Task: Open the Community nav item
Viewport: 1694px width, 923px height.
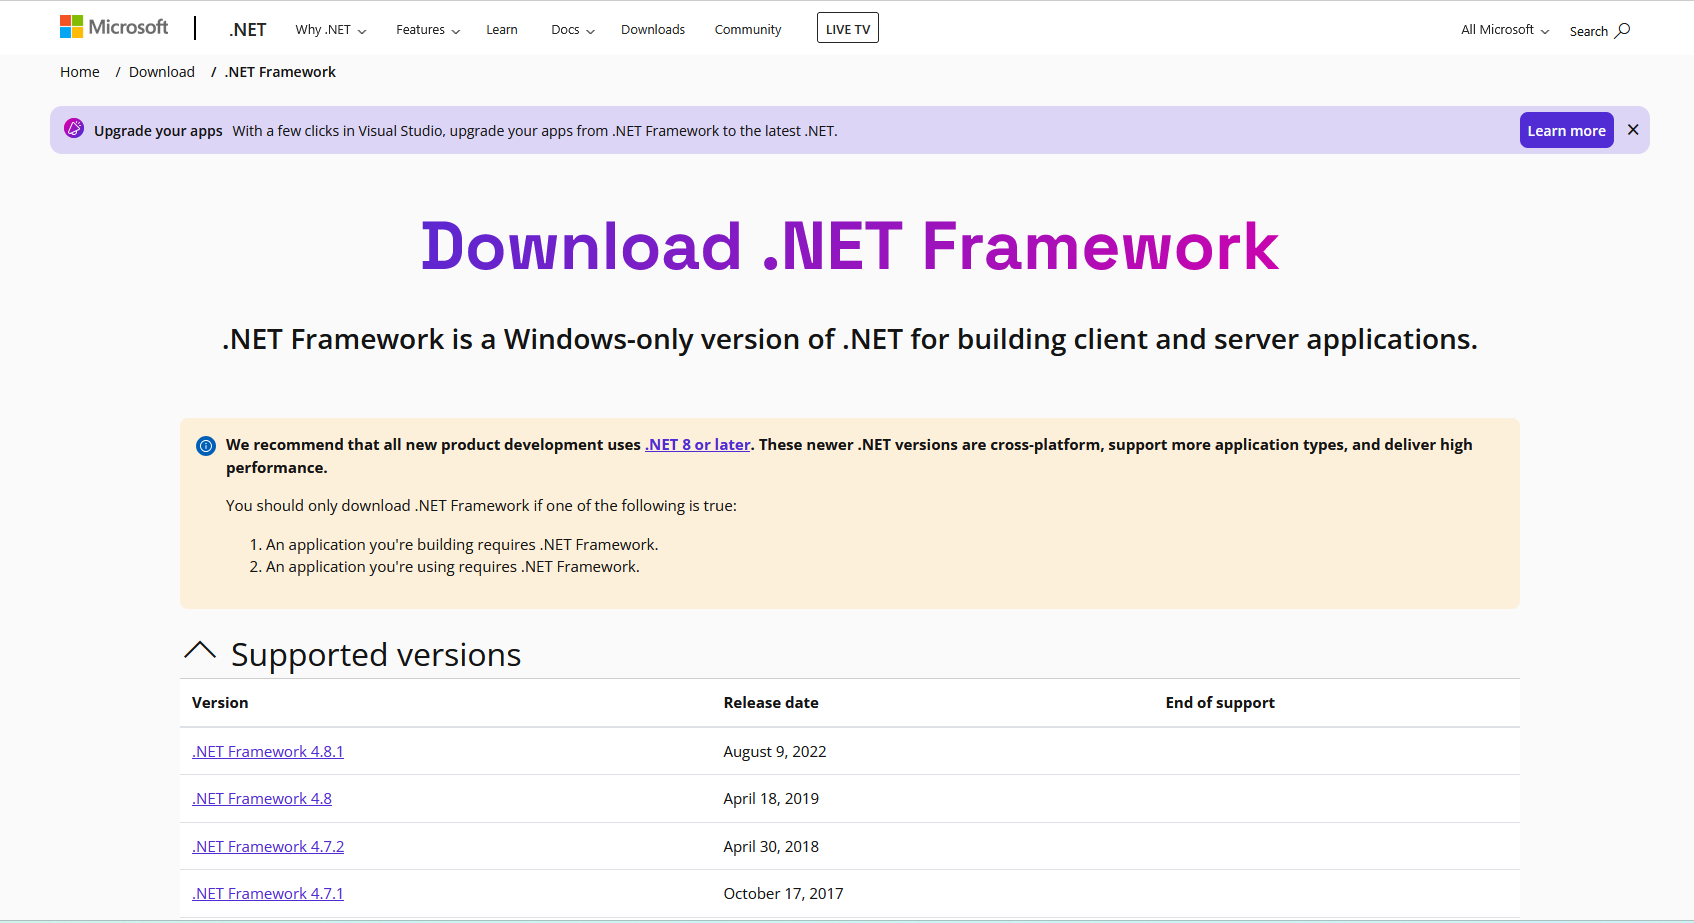Action: [x=748, y=30]
